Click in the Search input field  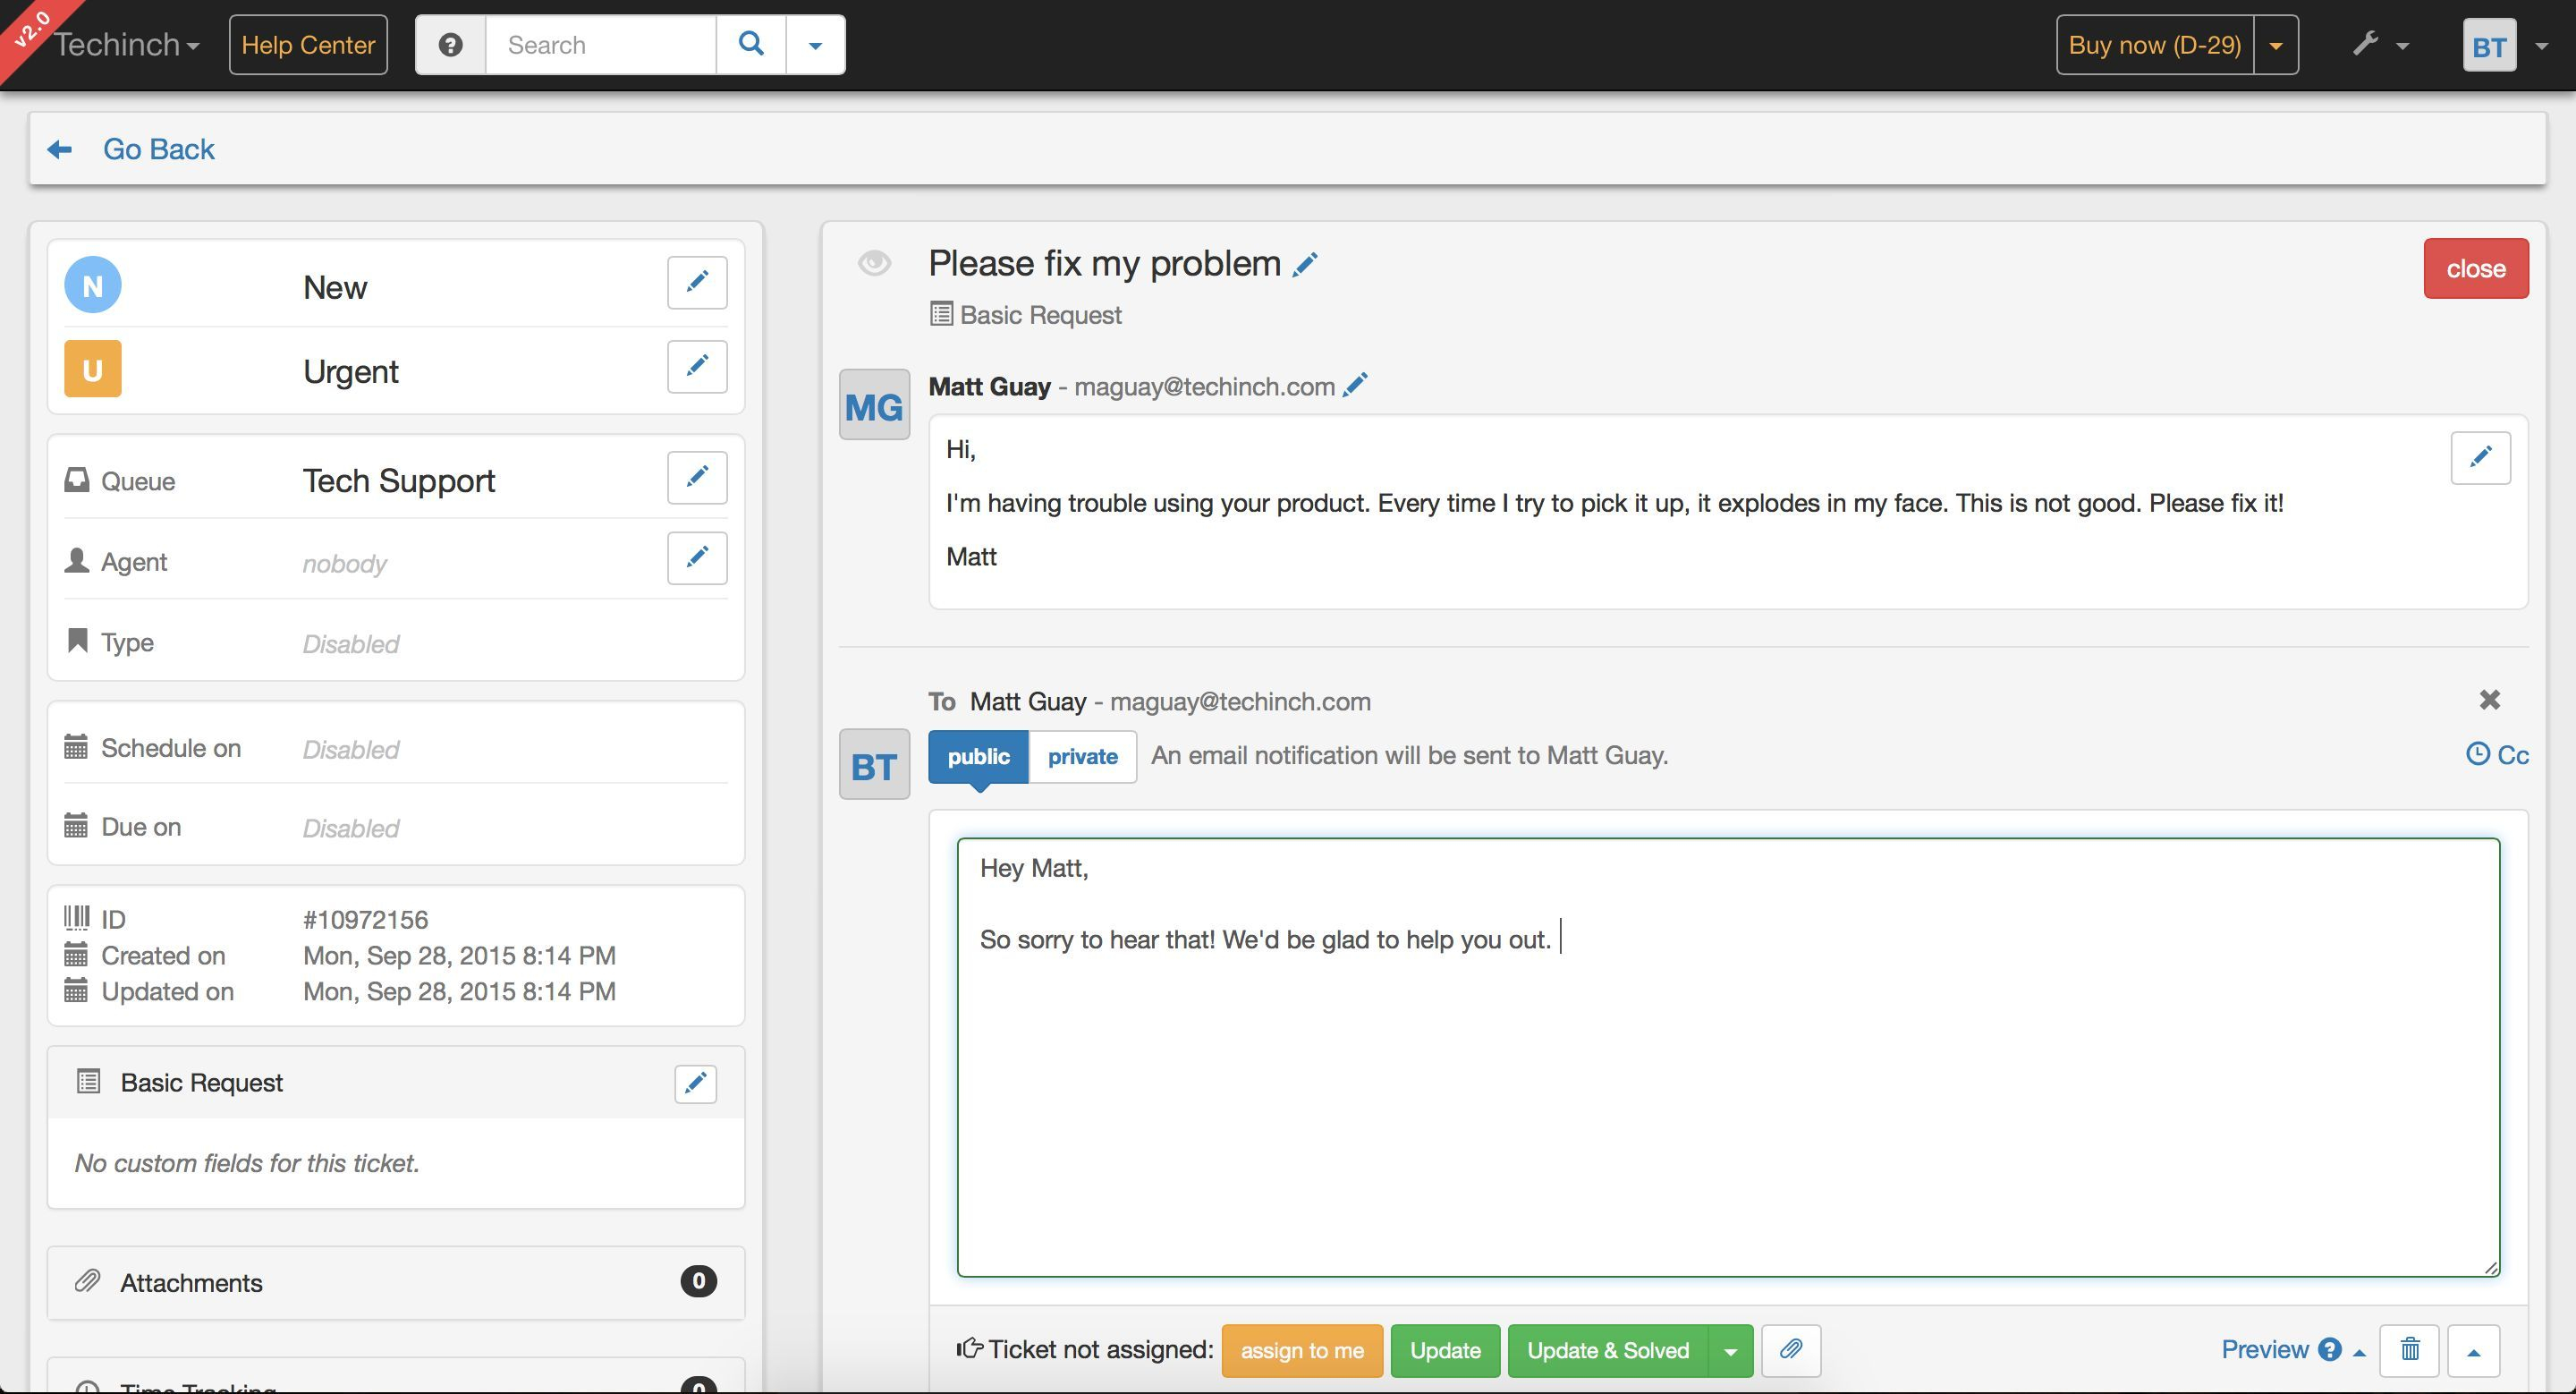pyautogui.click(x=600, y=45)
